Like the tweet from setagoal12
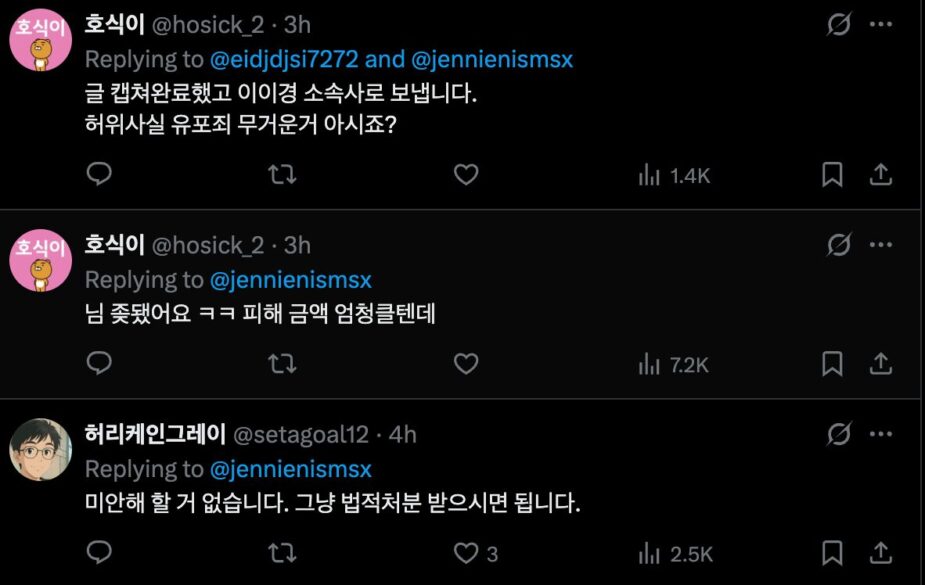This screenshot has height=585, width=925. point(465,551)
